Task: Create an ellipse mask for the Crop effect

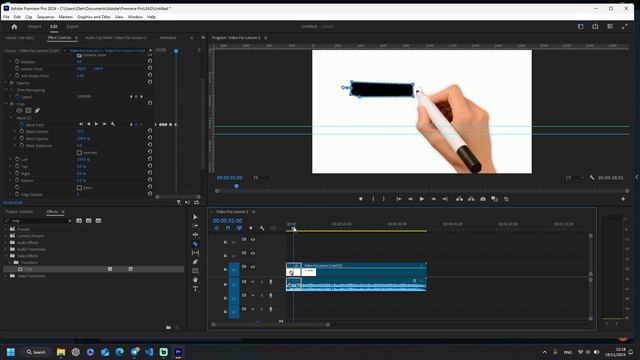Action: tap(19, 110)
